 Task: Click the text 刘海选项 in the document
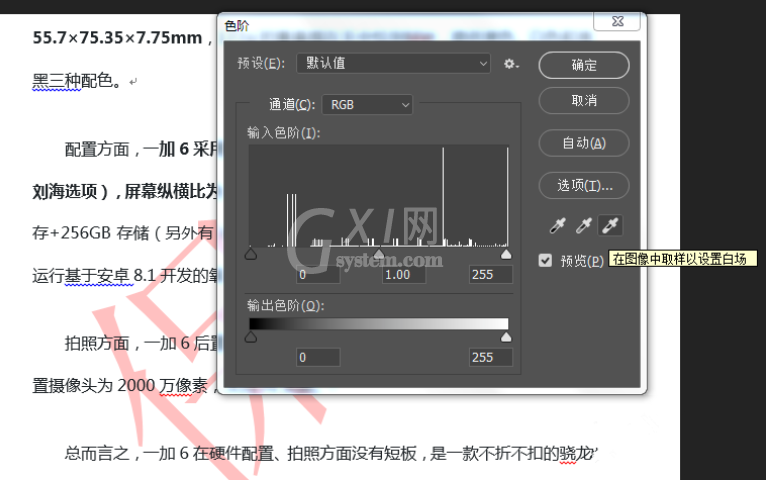[x=64, y=191]
